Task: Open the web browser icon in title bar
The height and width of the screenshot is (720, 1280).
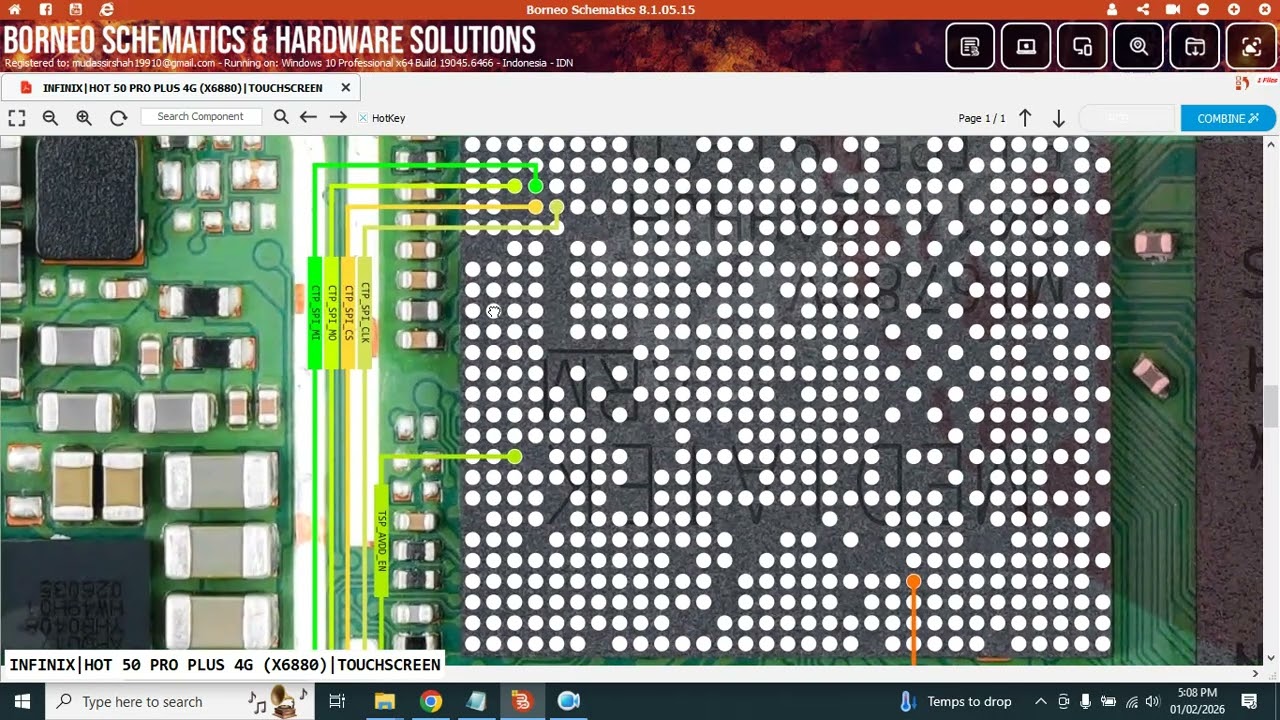Action: [107, 9]
